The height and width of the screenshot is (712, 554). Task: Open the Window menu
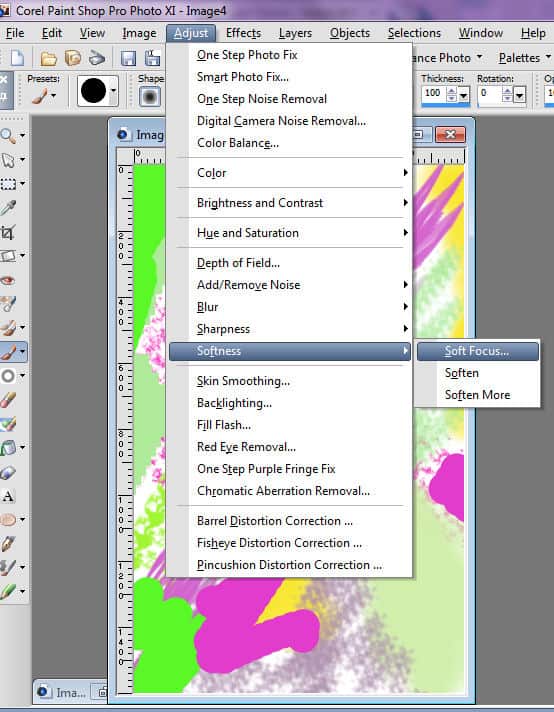point(480,33)
